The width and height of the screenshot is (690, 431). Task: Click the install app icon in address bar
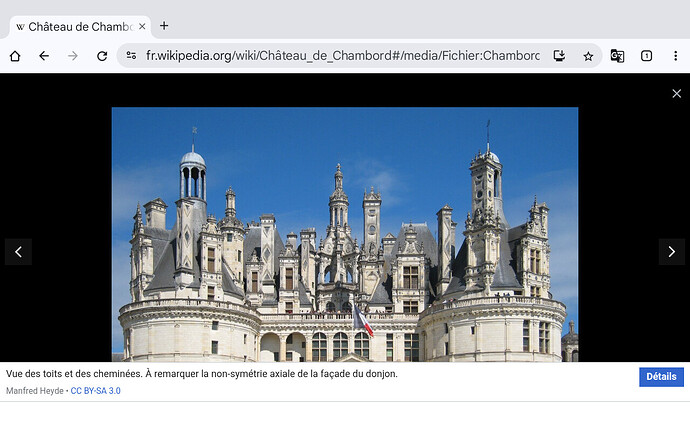(x=559, y=55)
